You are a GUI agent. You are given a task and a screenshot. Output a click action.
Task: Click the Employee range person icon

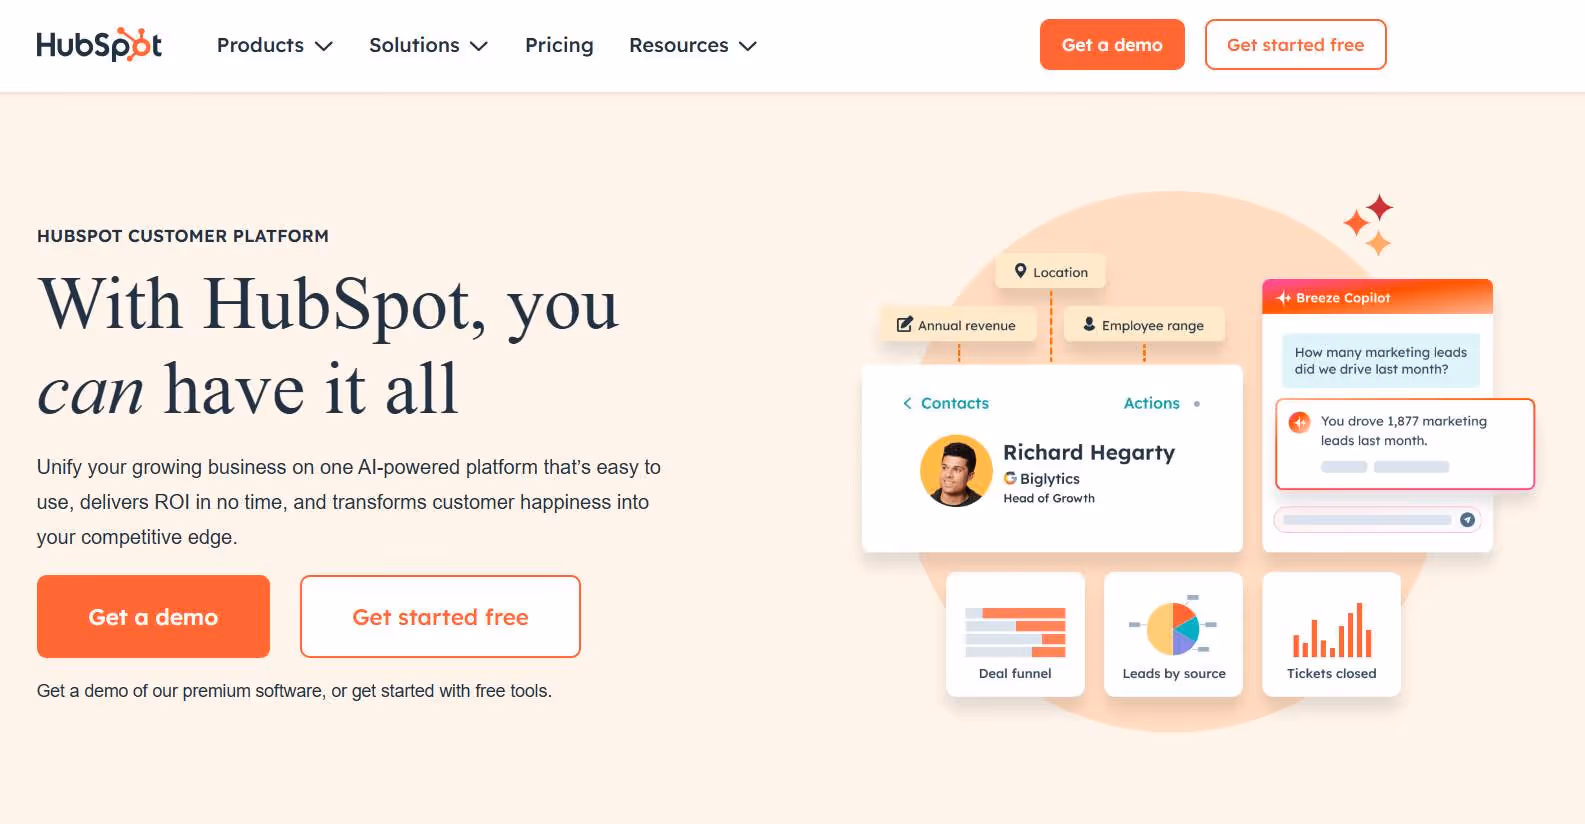(1088, 324)
